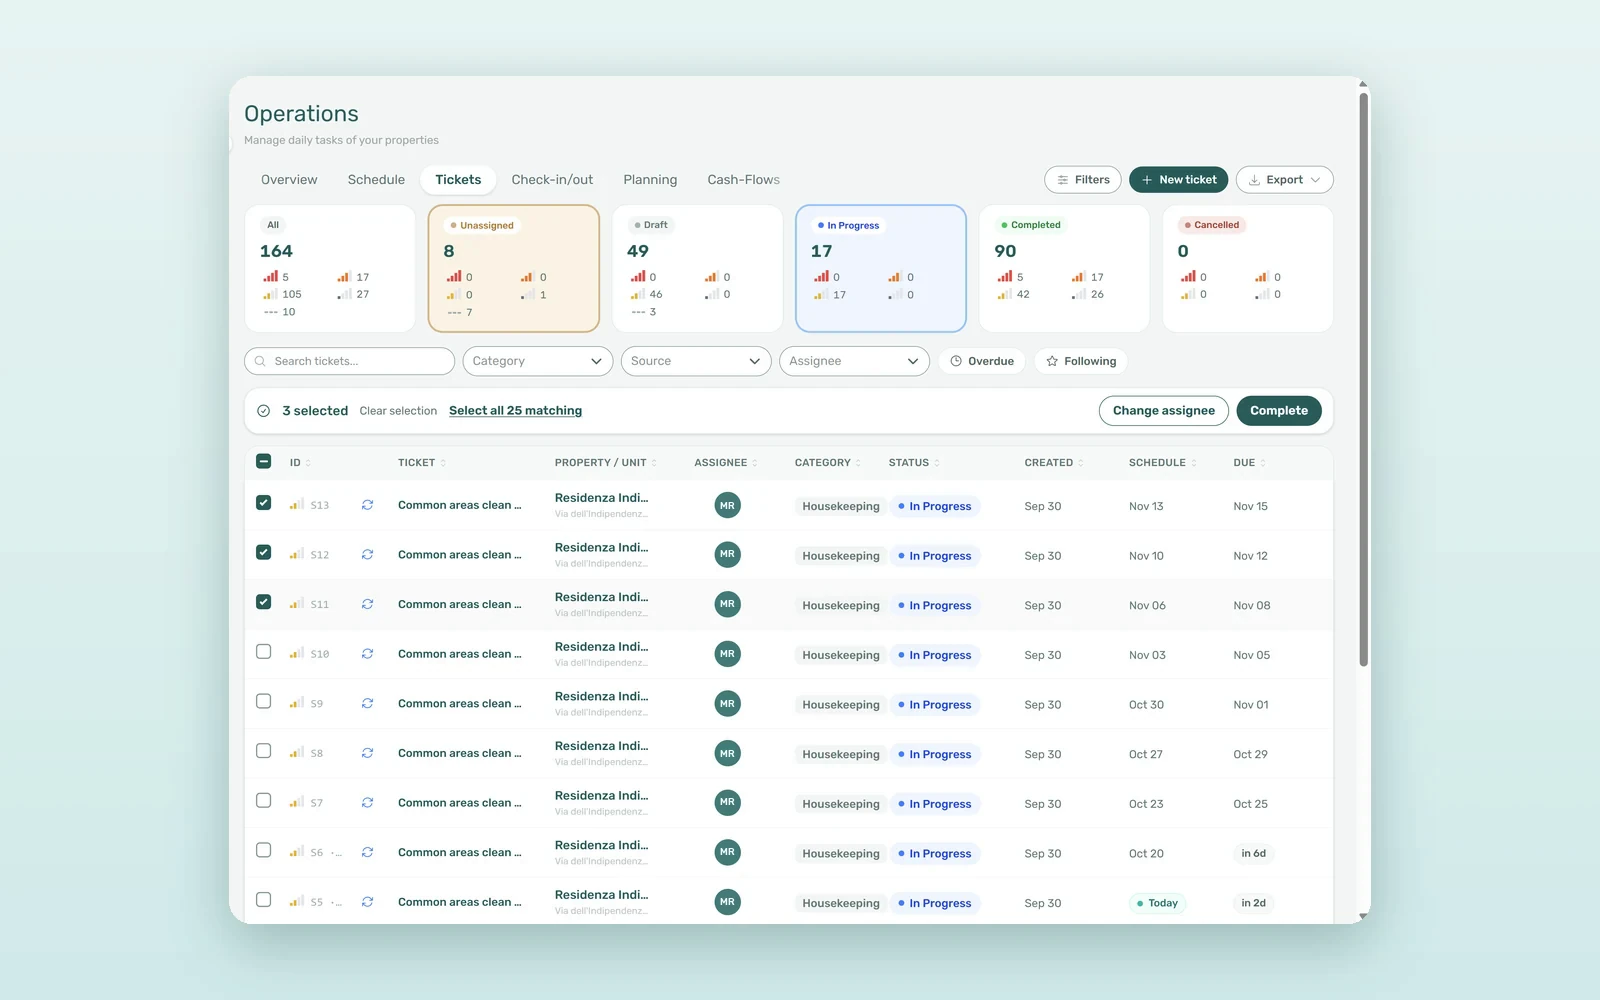This screenshot has width=1600, height=1000.
Task: Click "Select all 25 matching" link
Action: click(516, 411)
